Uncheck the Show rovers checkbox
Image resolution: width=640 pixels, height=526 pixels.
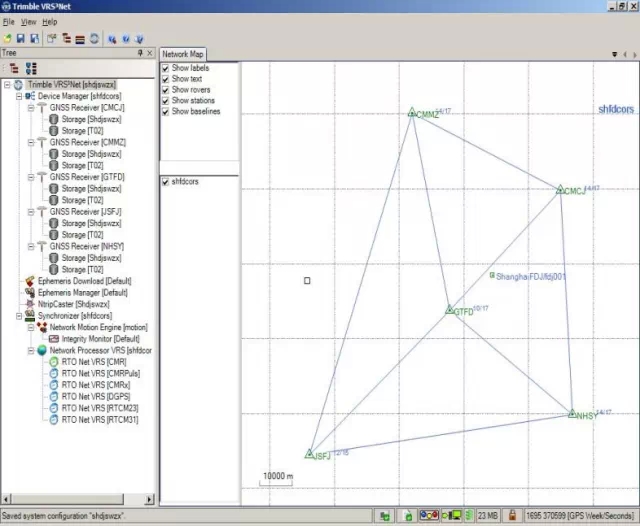click(165, 90)
